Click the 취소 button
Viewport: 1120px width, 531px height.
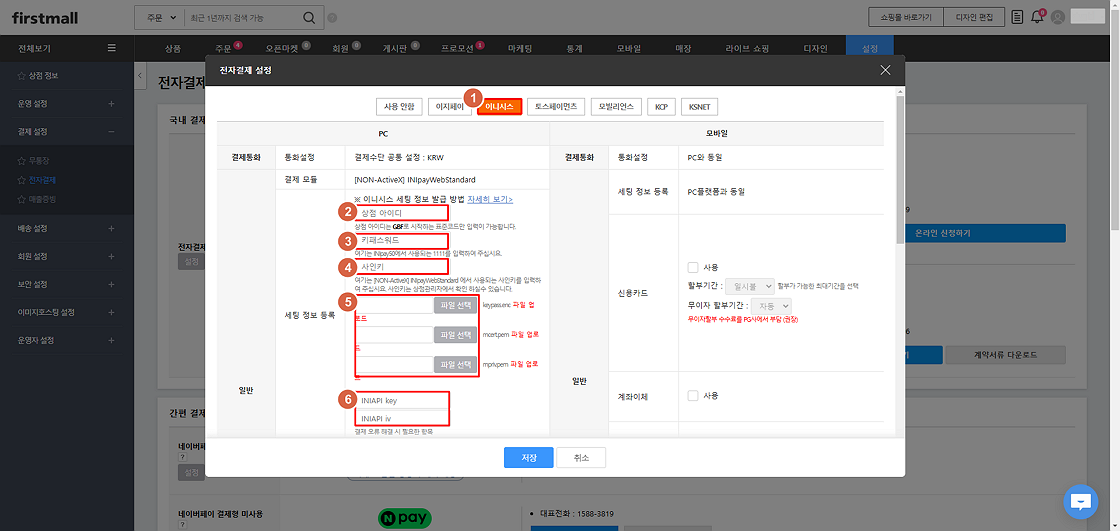(581, 457)
